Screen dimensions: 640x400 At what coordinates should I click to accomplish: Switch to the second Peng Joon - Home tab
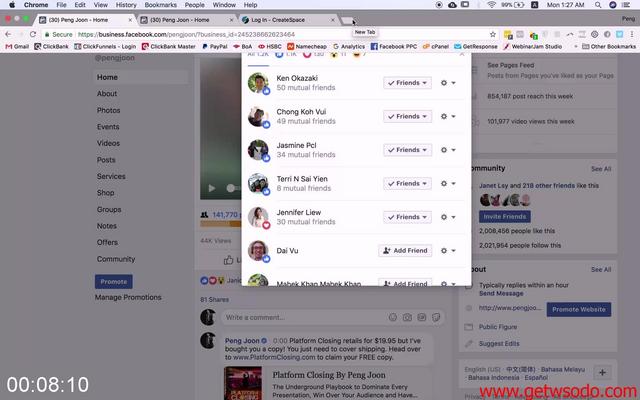pos(187,20)
